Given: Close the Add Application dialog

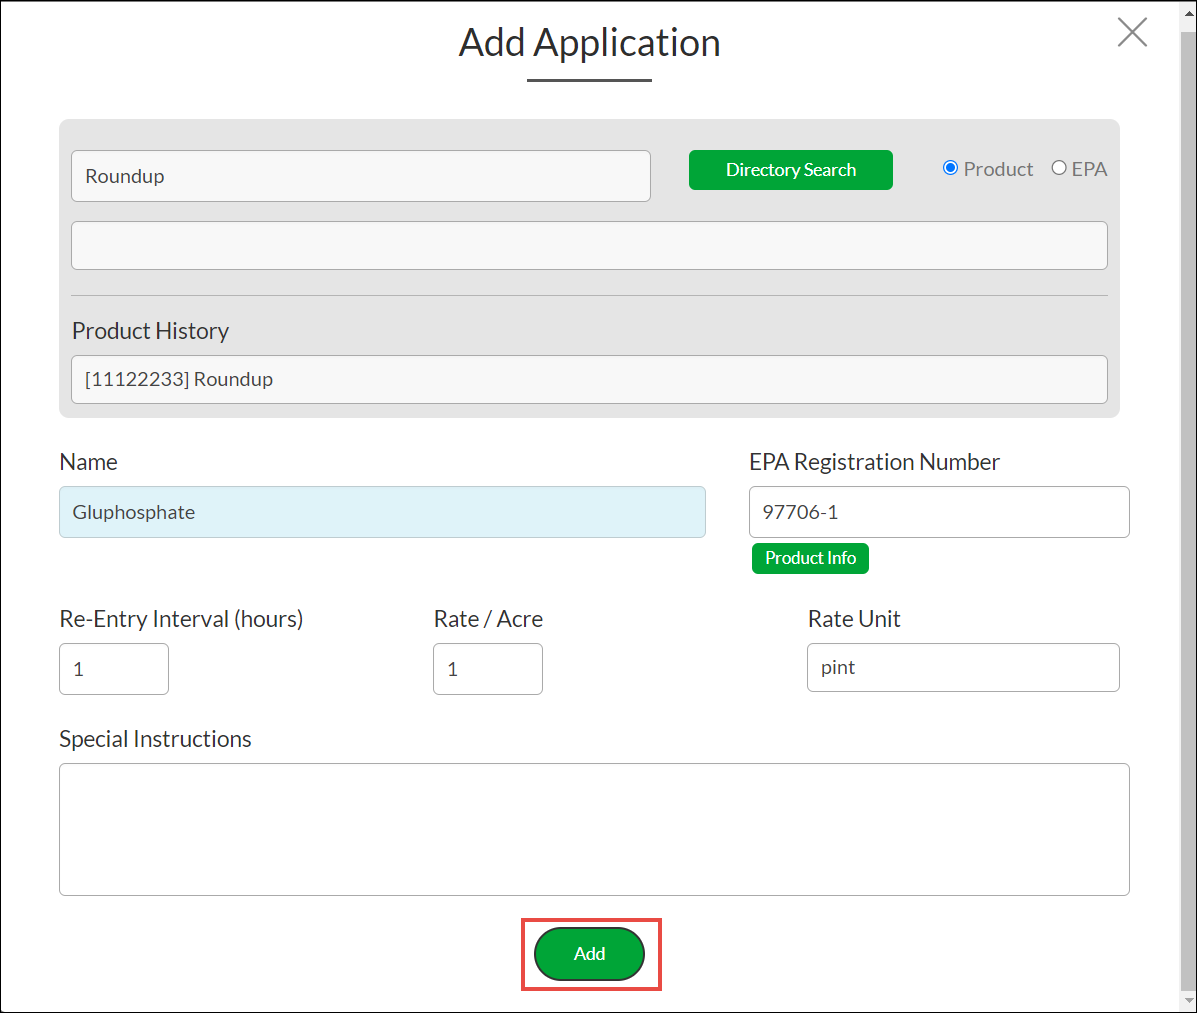Looking at the screenshot, I should 1132,32.
